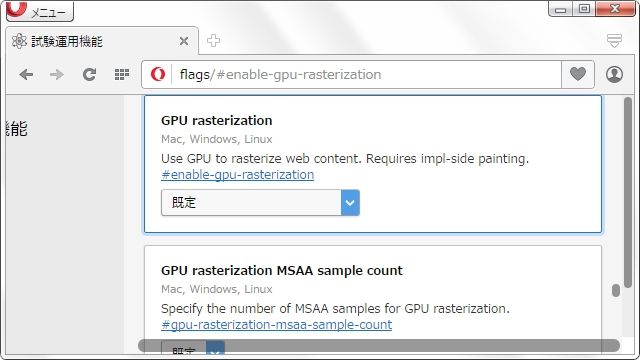Close the 試験運用機能 tab
The height and width of the screenshot is (360, 640).
point(184,41)
